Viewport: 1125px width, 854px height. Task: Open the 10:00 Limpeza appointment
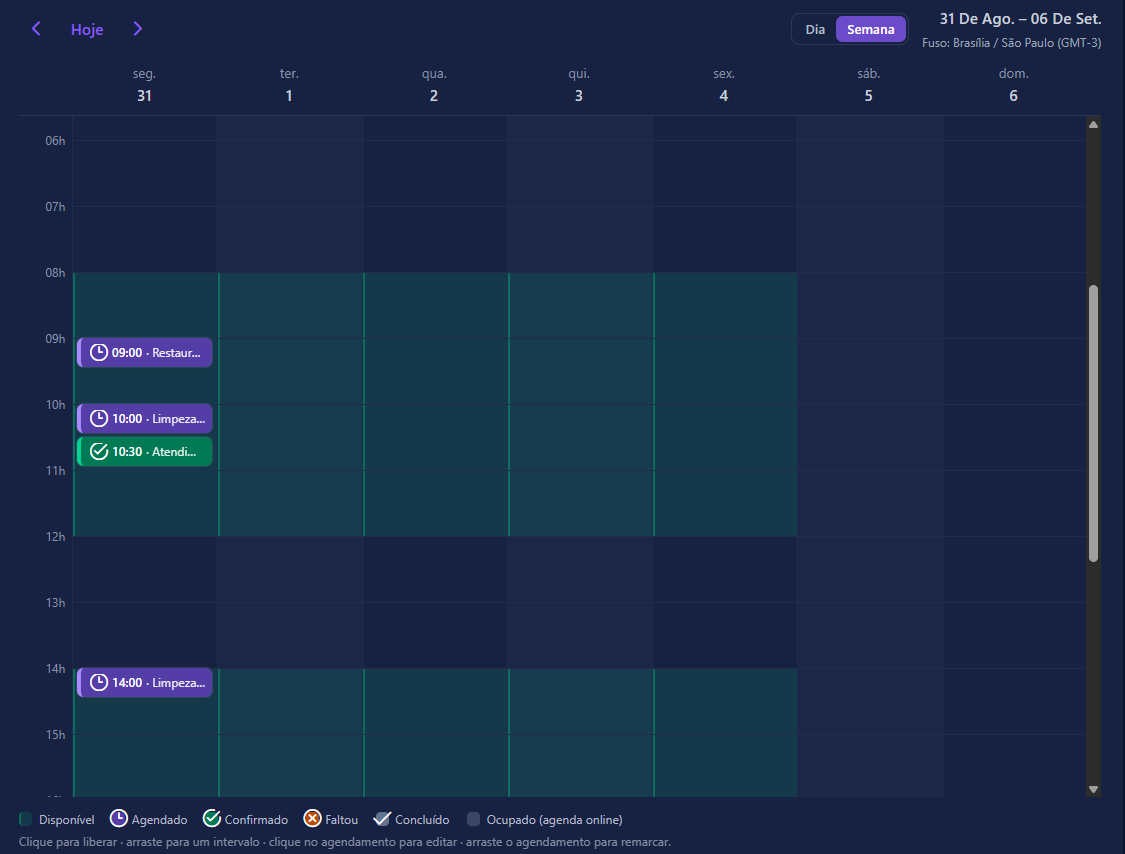point(145,418)
